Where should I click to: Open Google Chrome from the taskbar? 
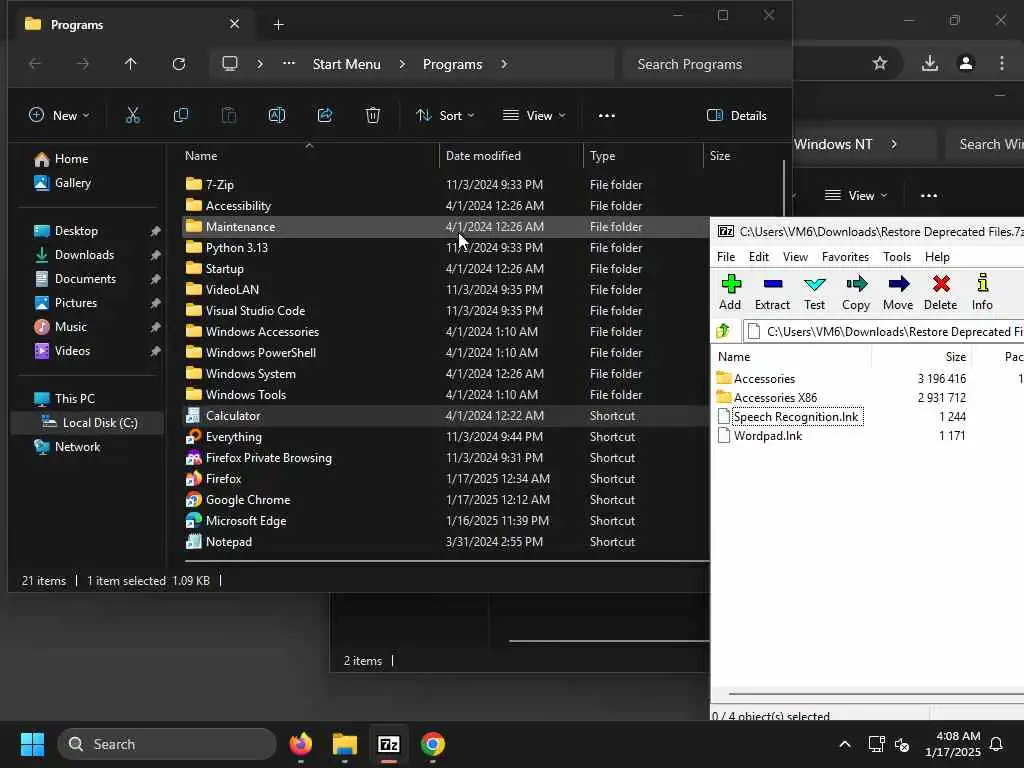click(x=433, y=744)
